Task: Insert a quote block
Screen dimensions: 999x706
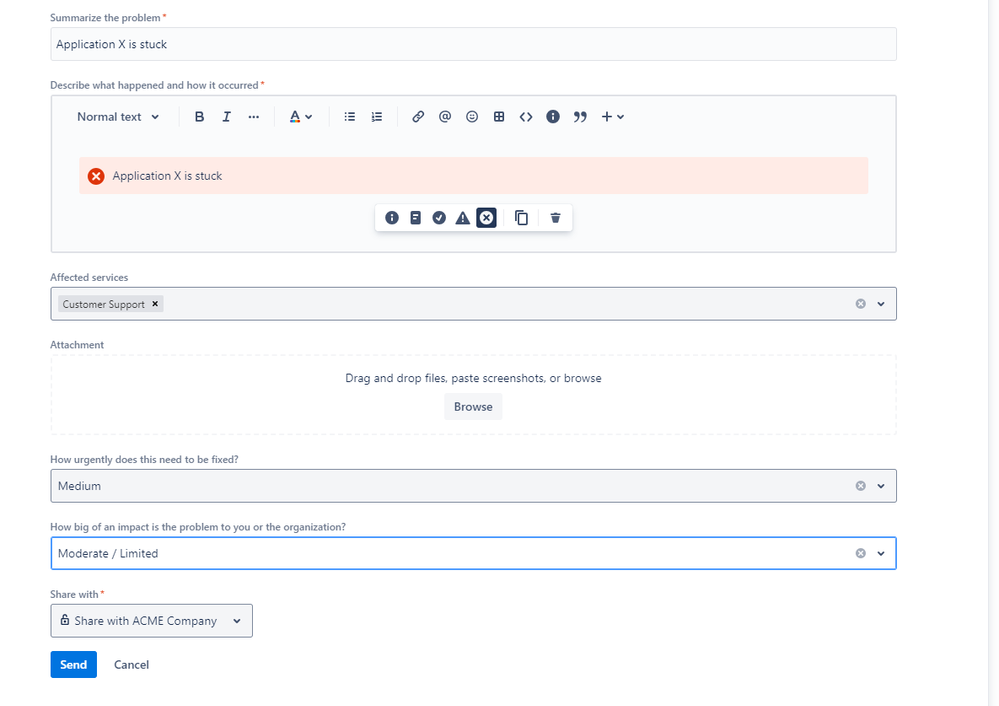Action: pyautogui.click(x=580, y=117)
